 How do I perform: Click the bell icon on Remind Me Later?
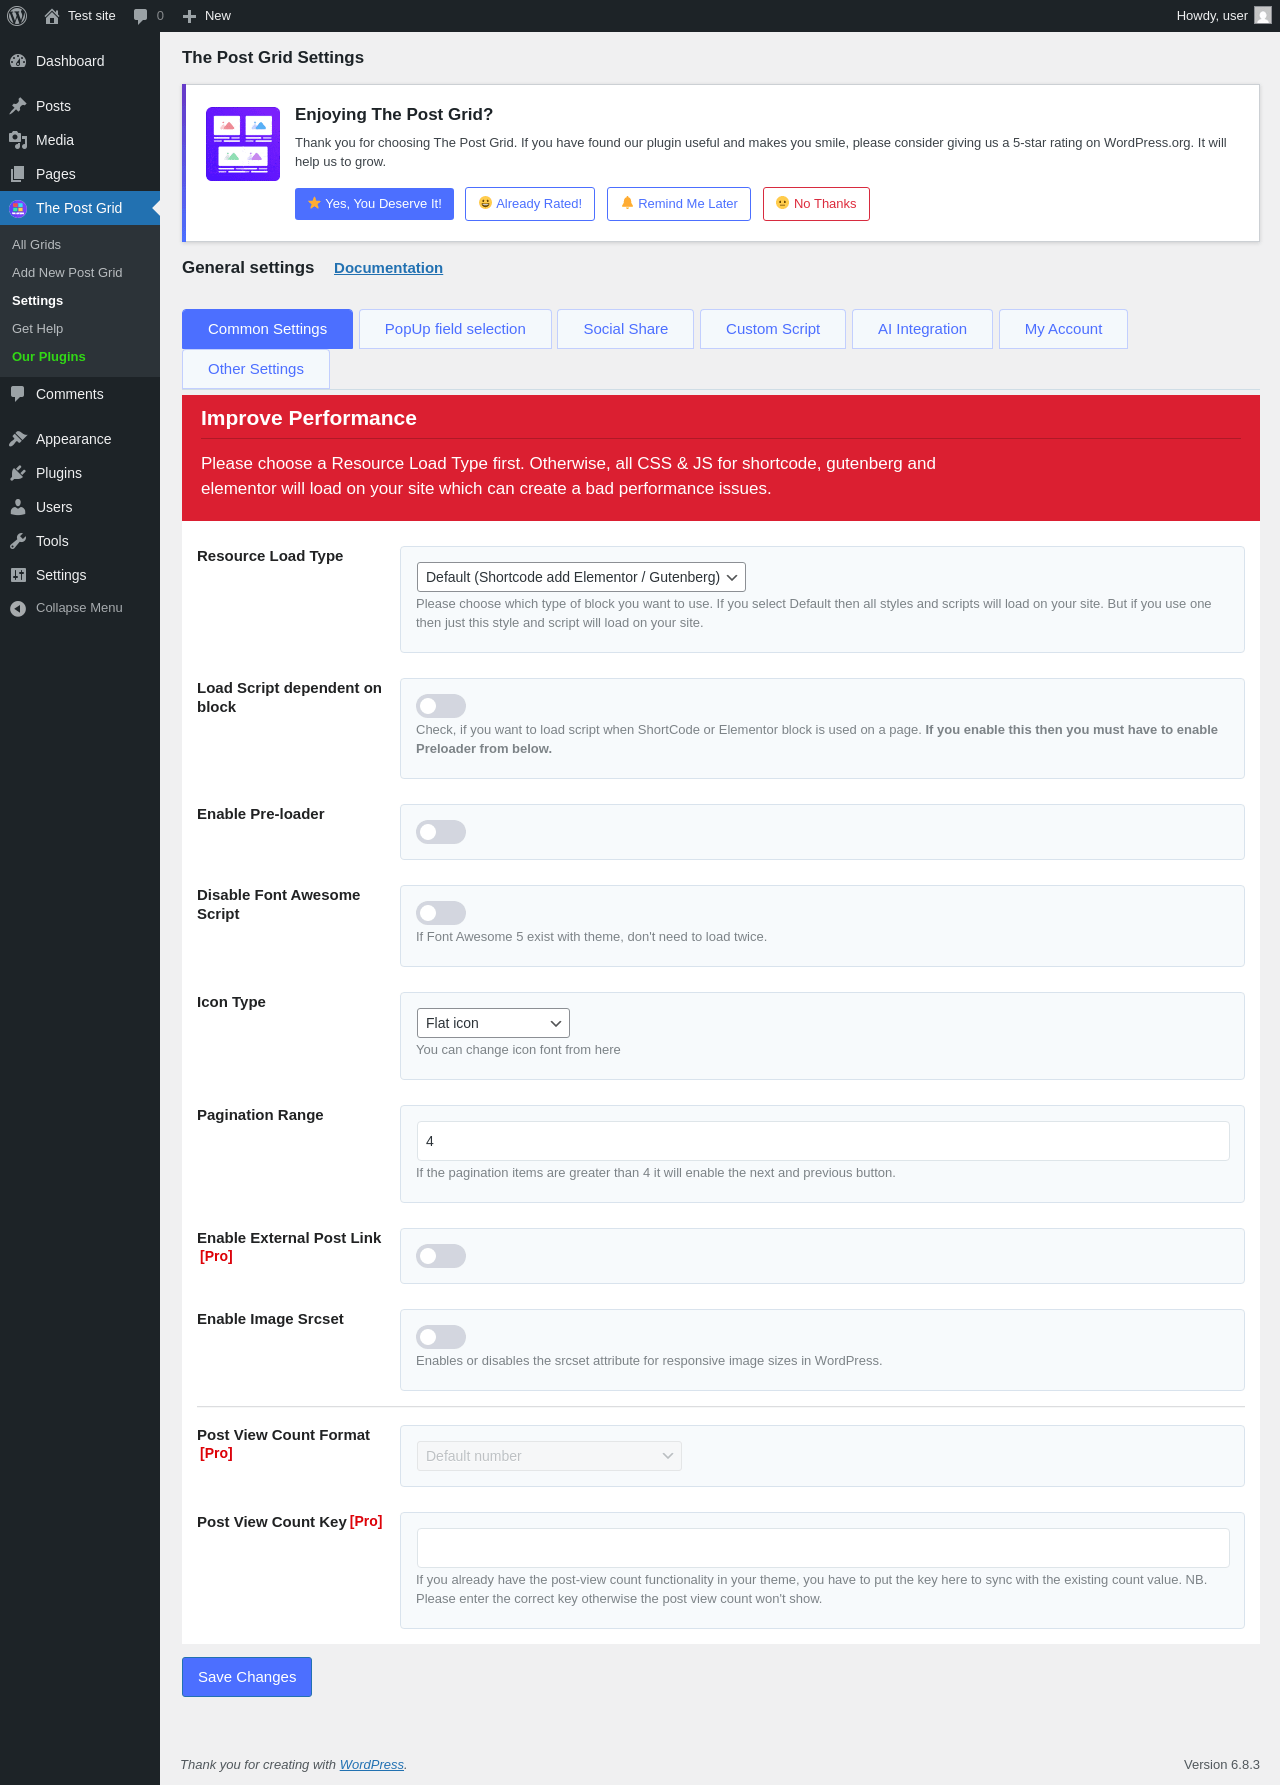point(627,203)
